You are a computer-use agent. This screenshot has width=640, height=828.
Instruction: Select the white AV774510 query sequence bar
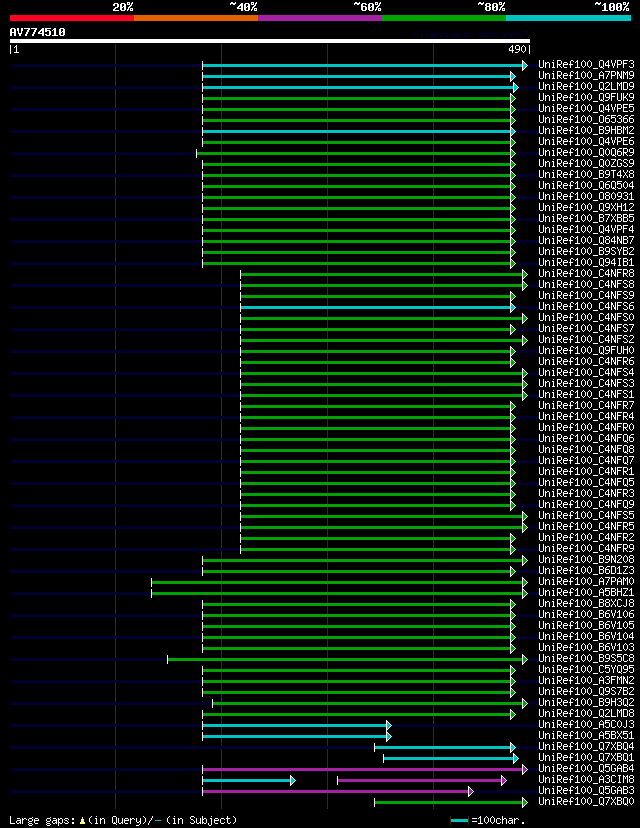[x=269, y=41]
